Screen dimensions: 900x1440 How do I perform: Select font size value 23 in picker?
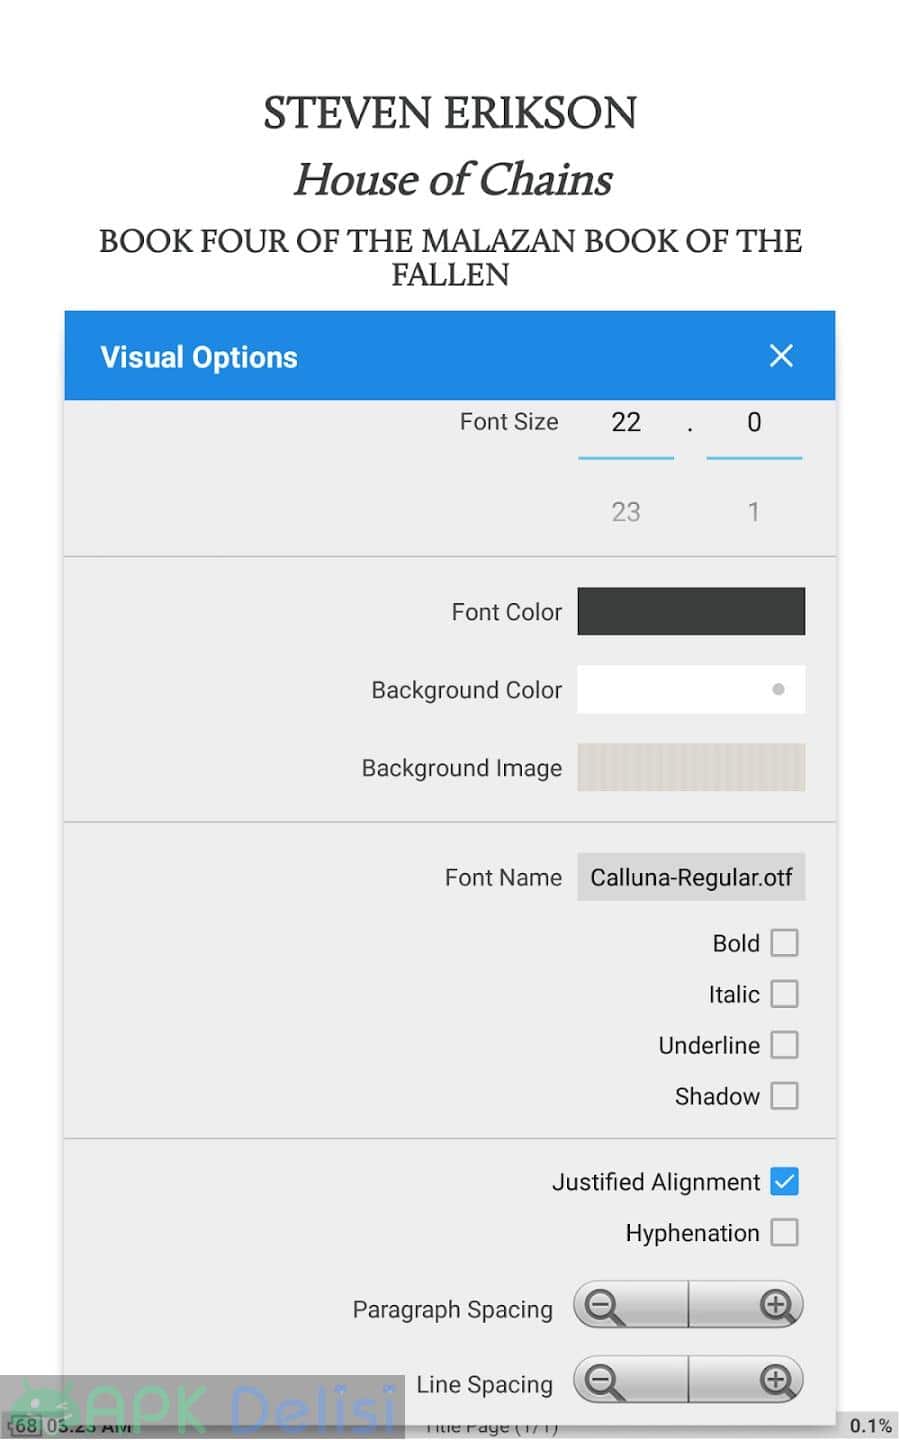pos(626,512)
